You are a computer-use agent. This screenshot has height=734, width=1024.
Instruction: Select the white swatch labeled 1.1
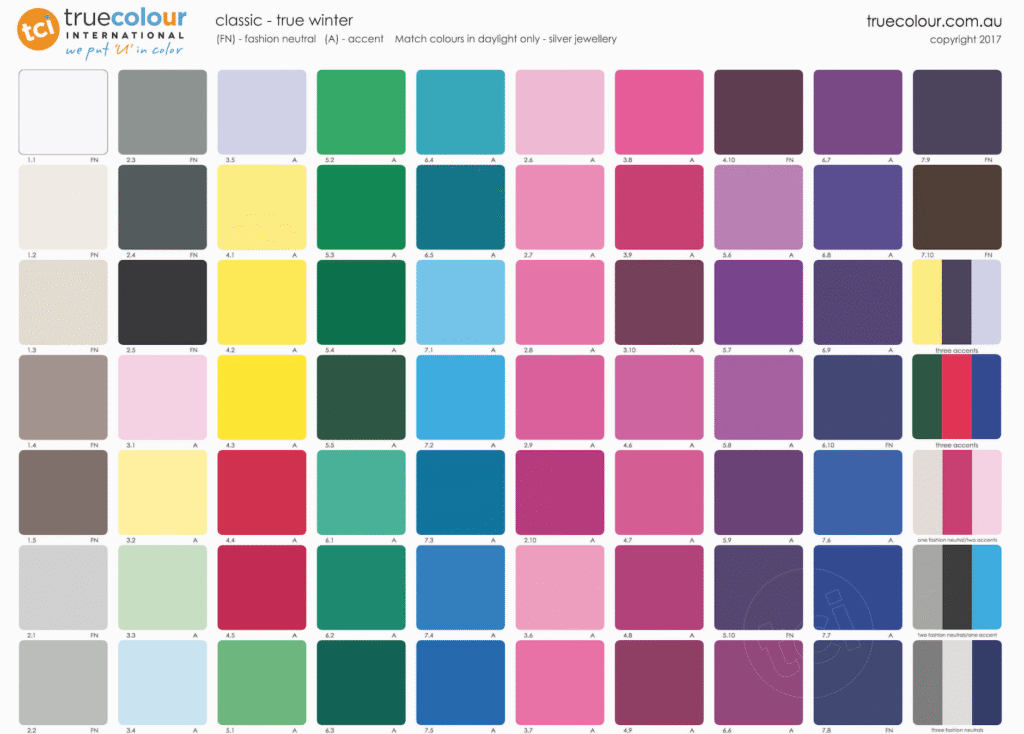63,112
